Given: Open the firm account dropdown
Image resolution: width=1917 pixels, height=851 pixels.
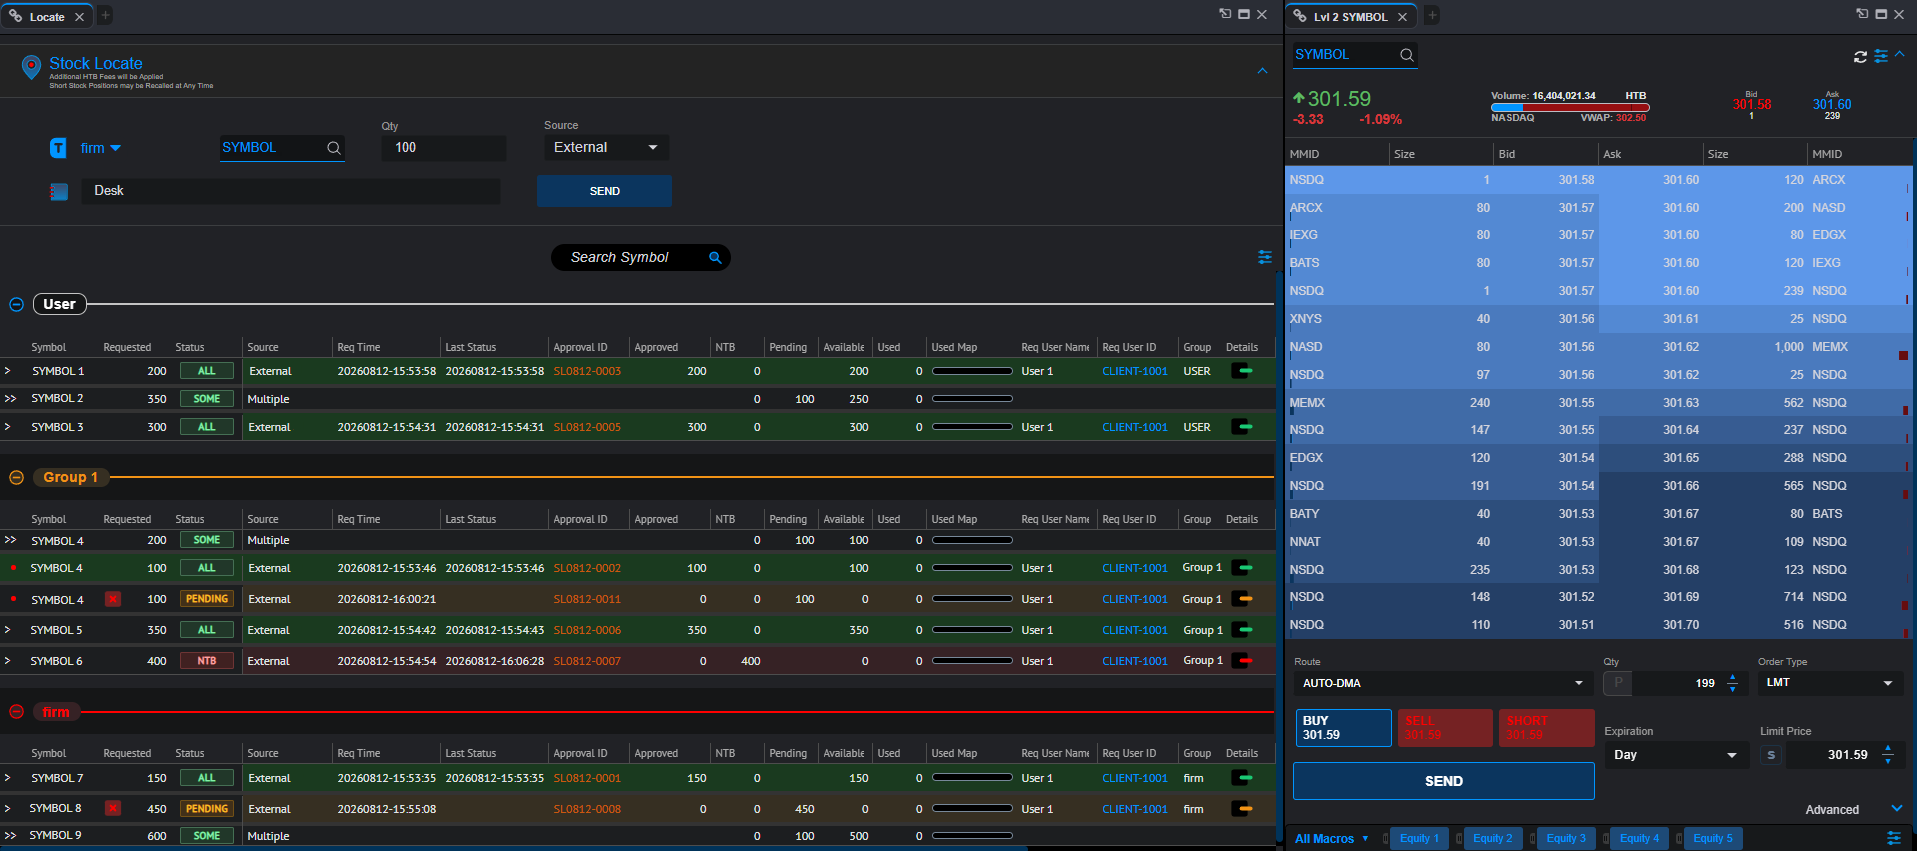Looking at the screenshot, I should [x=101, y=148].
